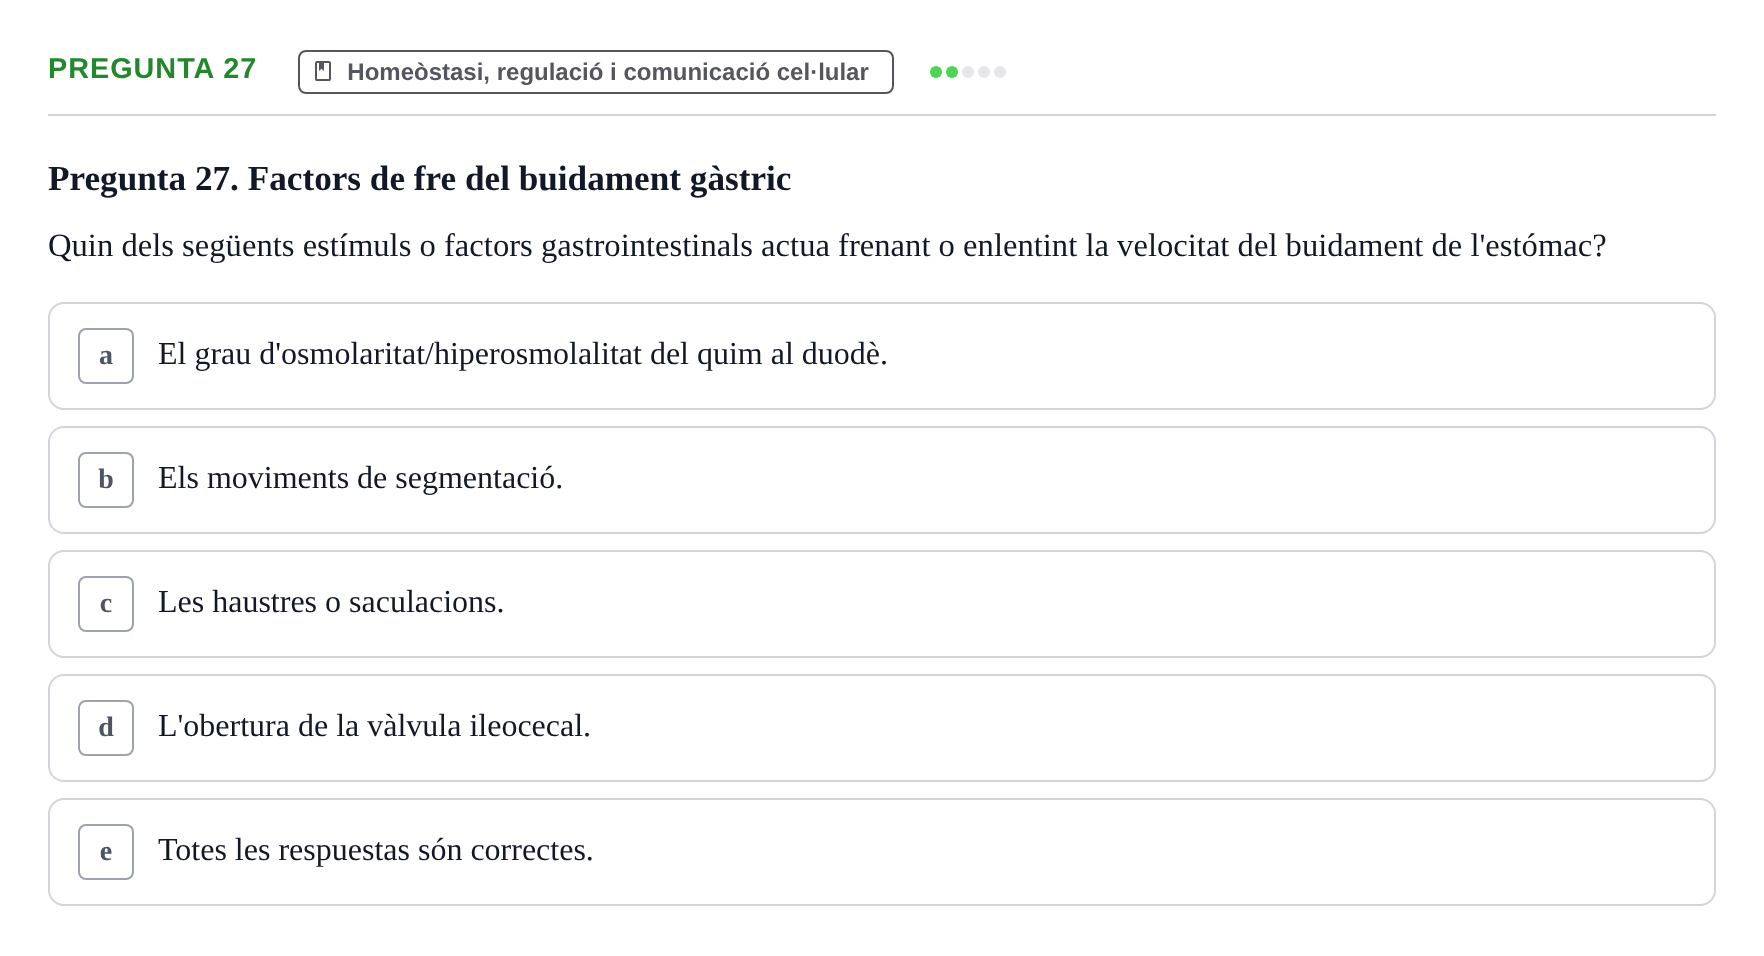
Task: Click the question title Factors de fre
Action: coord(420,179)
